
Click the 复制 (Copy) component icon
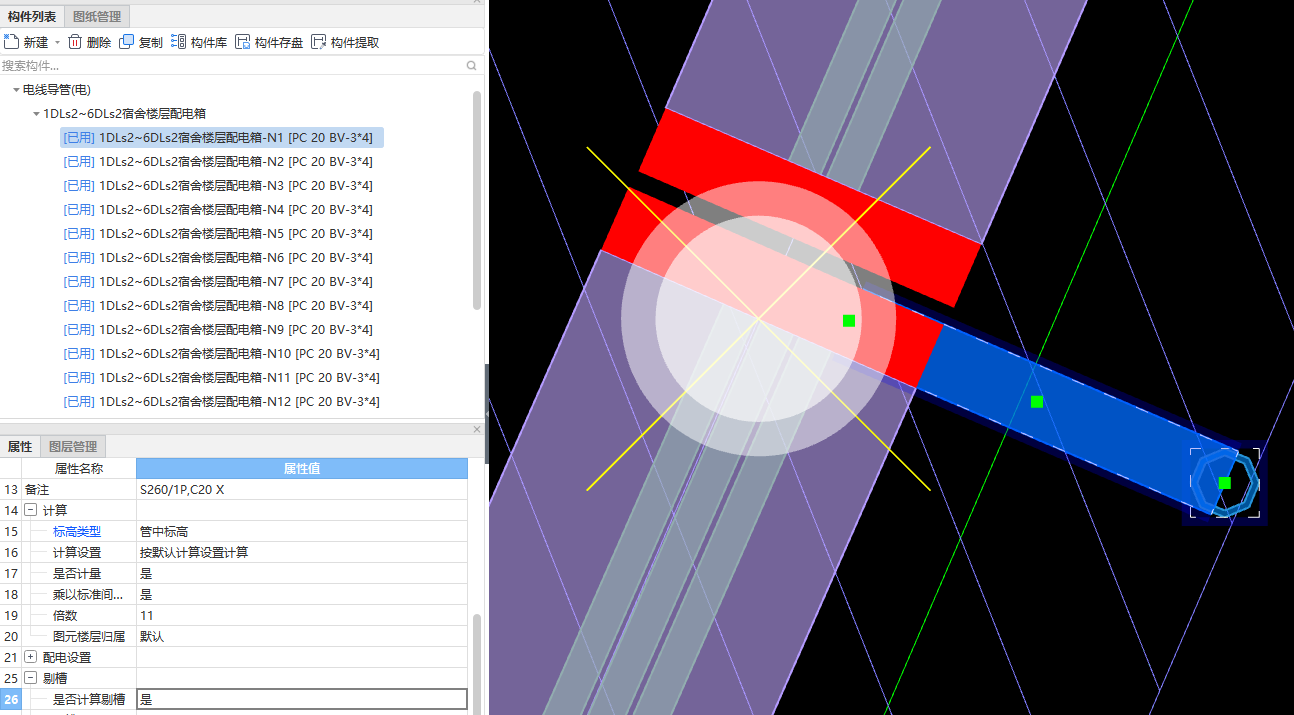(127, 42)
